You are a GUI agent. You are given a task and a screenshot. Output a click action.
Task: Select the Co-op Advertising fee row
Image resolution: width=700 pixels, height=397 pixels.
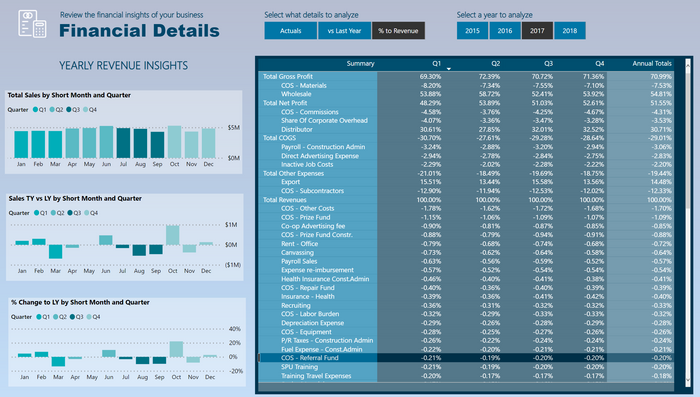tap(466, 226)
